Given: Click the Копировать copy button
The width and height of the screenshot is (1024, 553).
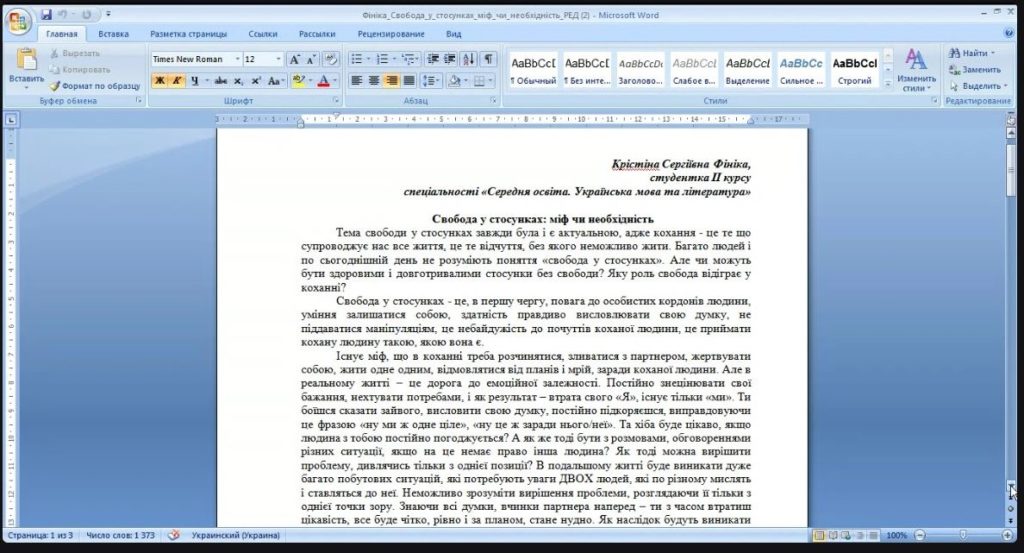Looking at the screenshot, I should [x=80, y=69].
